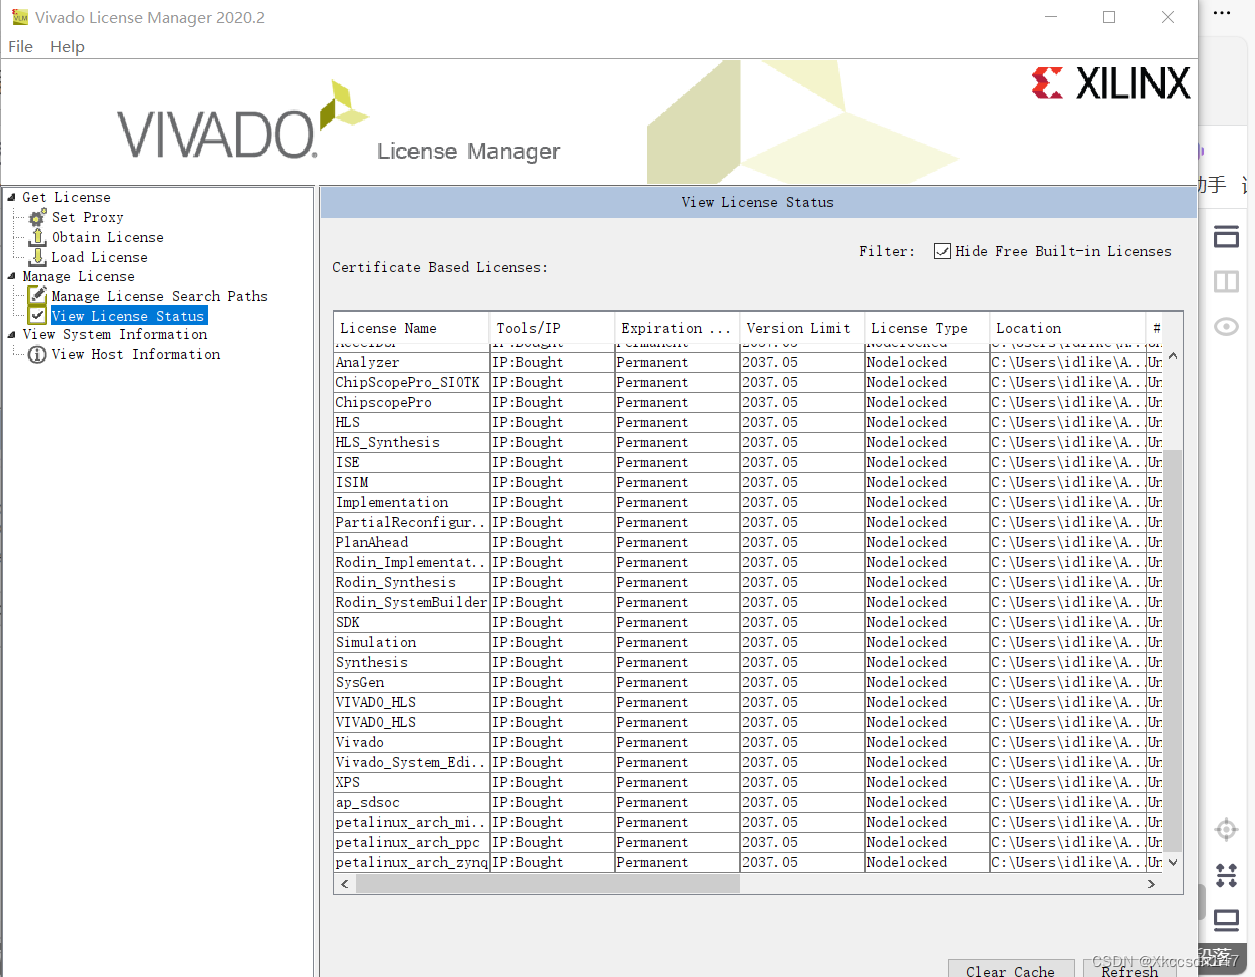Click the Clear Cache button
Image resolution: width=1255 pixels, height=977 pixels.
1010,970
